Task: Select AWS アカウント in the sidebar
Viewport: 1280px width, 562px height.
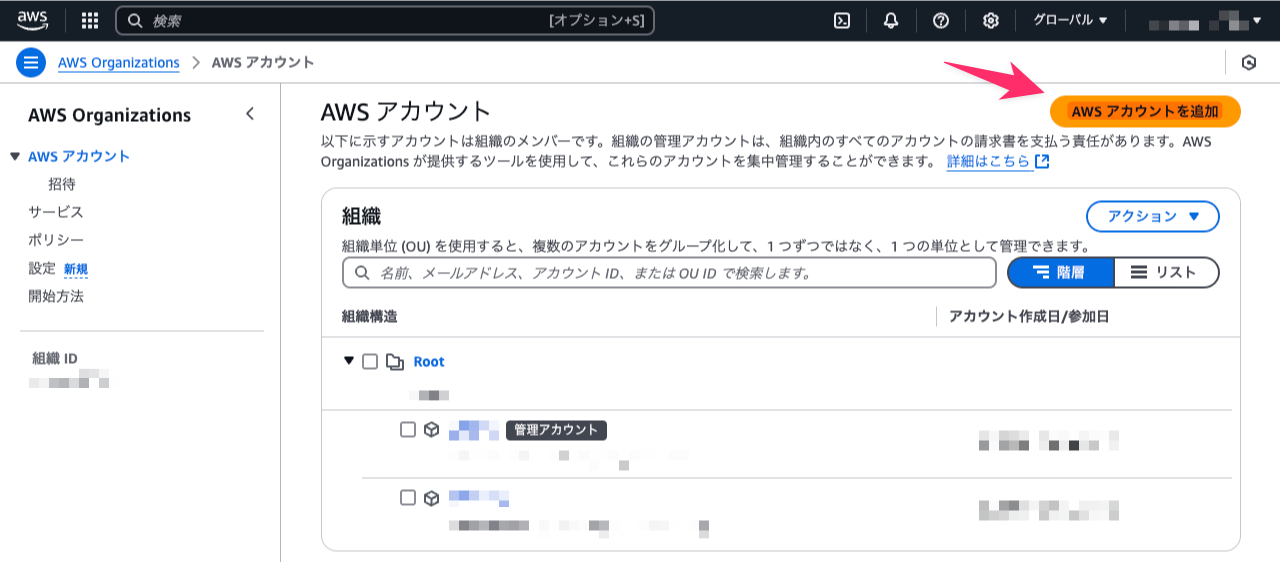Action: (79, 157)
